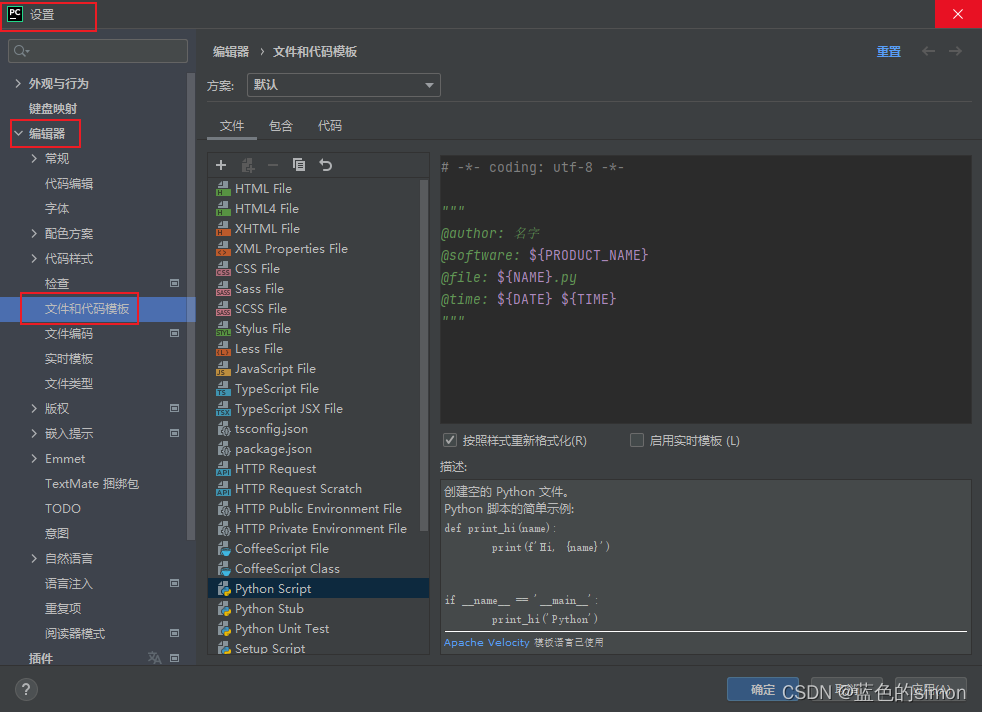Click project-level marker icon beside 文件编码
The image size is (982, 712).
click(175, 333)
